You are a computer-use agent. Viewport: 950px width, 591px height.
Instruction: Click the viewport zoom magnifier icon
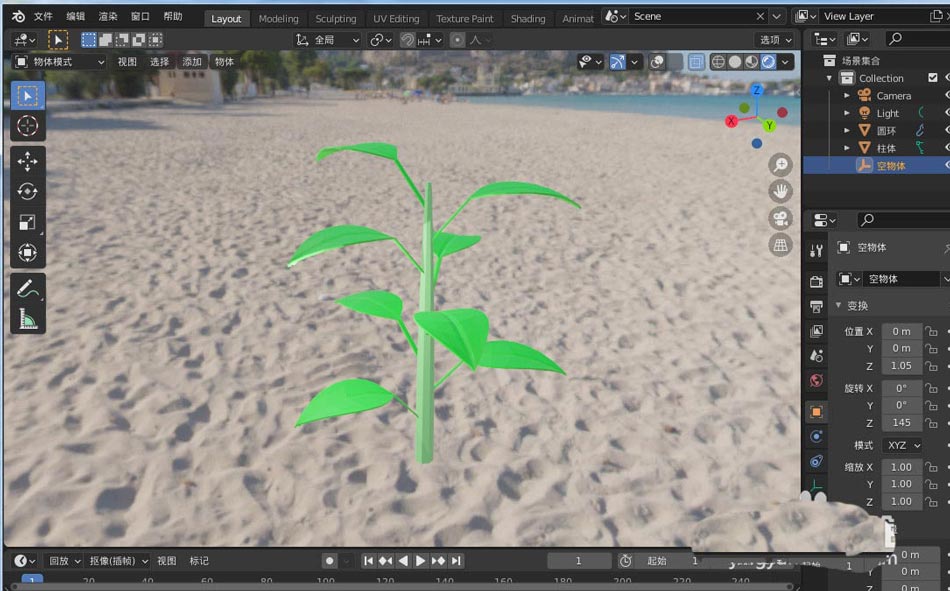[780, 164]
